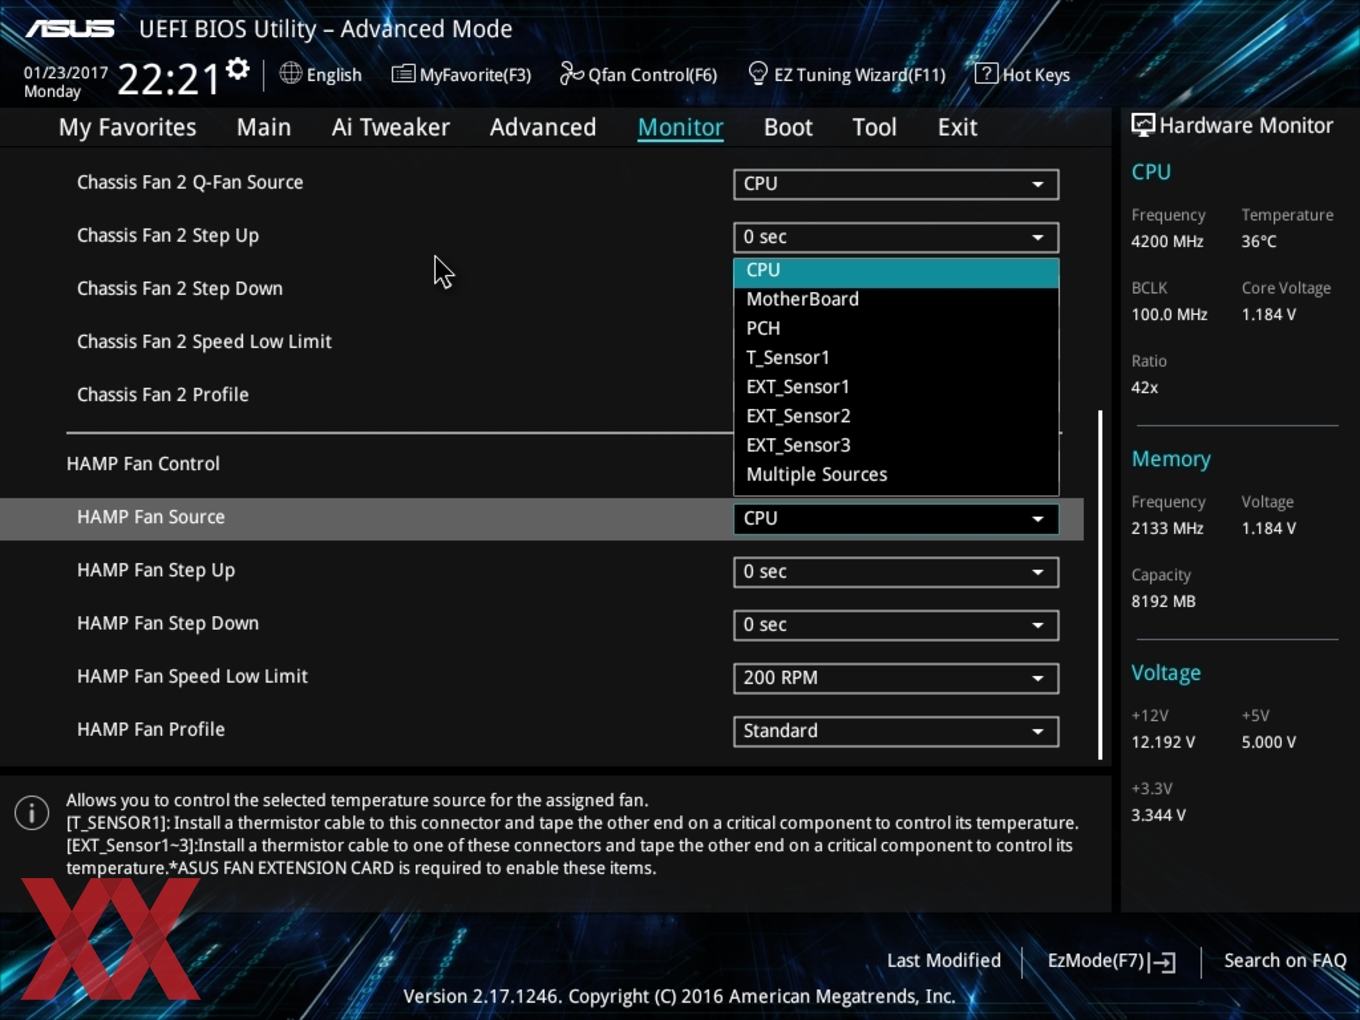Click the MyFavorite list icon

pyautogui.click(x=403, y=74)
